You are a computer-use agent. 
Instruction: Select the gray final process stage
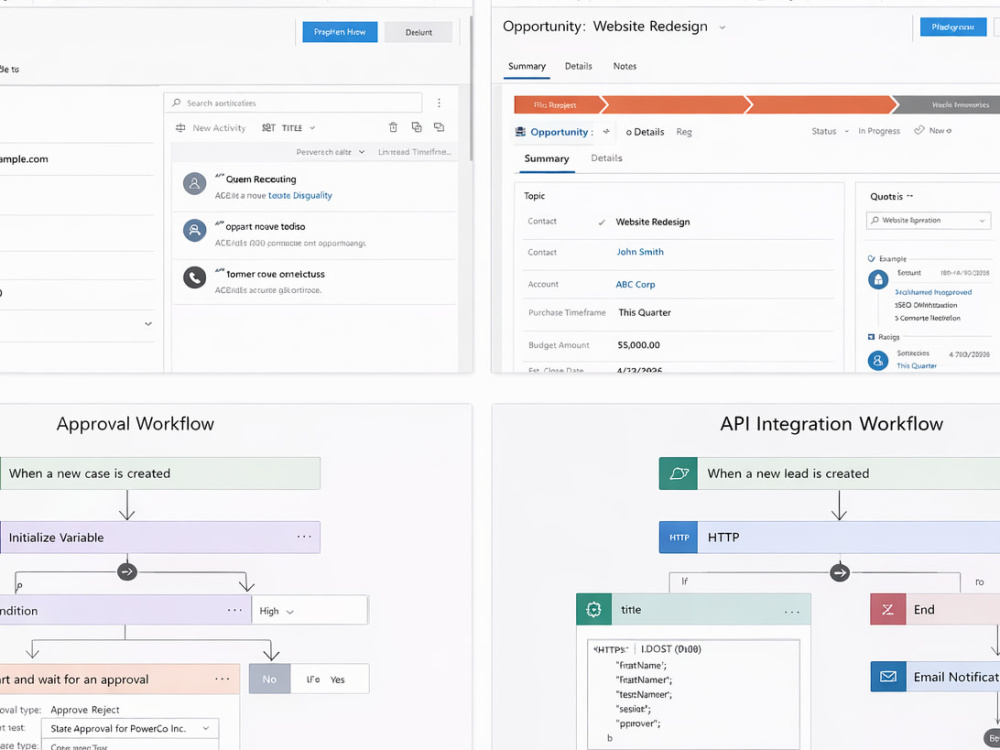coord(948,105)
